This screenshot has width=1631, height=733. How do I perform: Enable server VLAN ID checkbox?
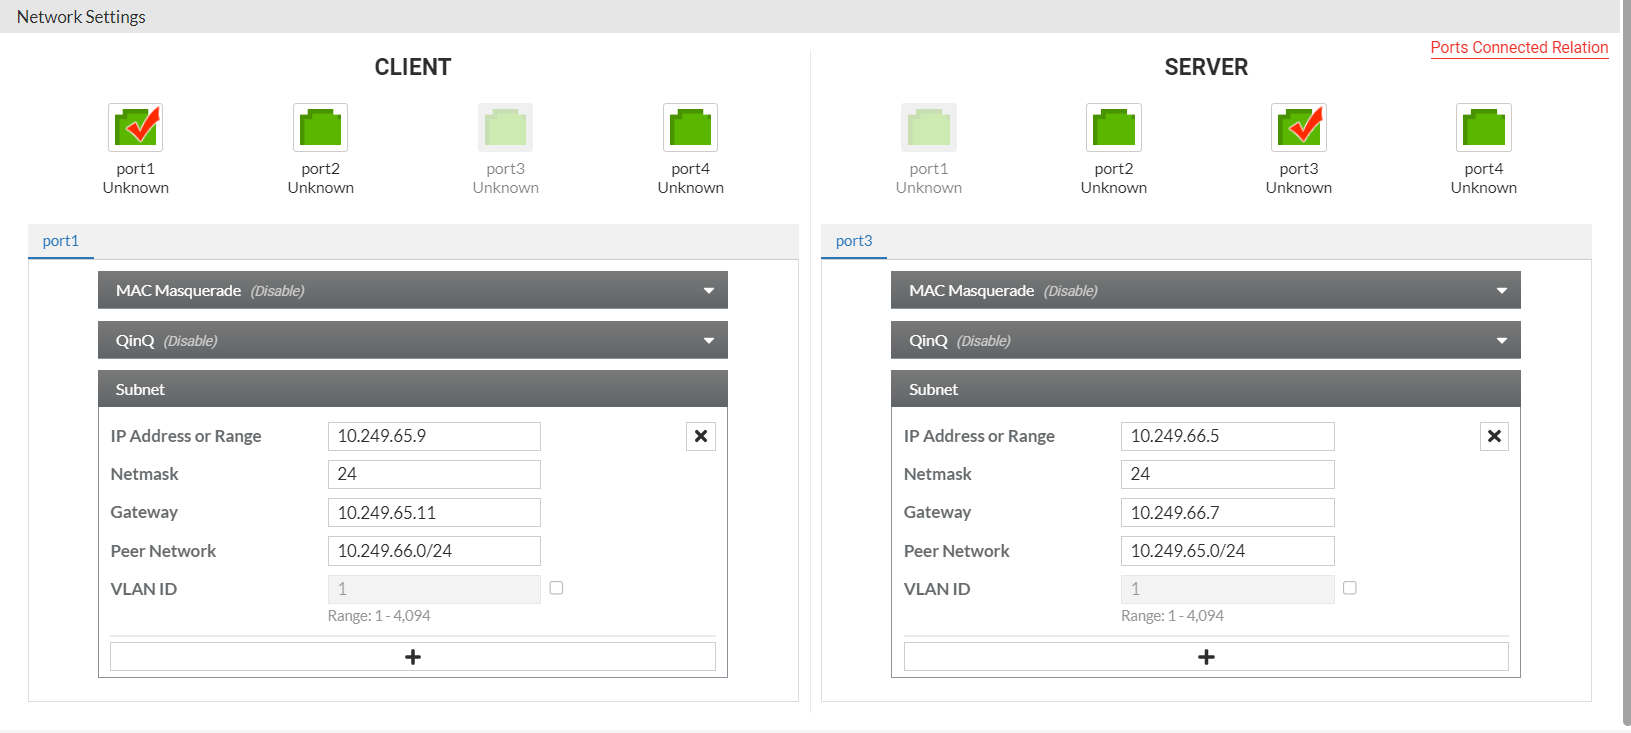click(x=1349, y=588)
